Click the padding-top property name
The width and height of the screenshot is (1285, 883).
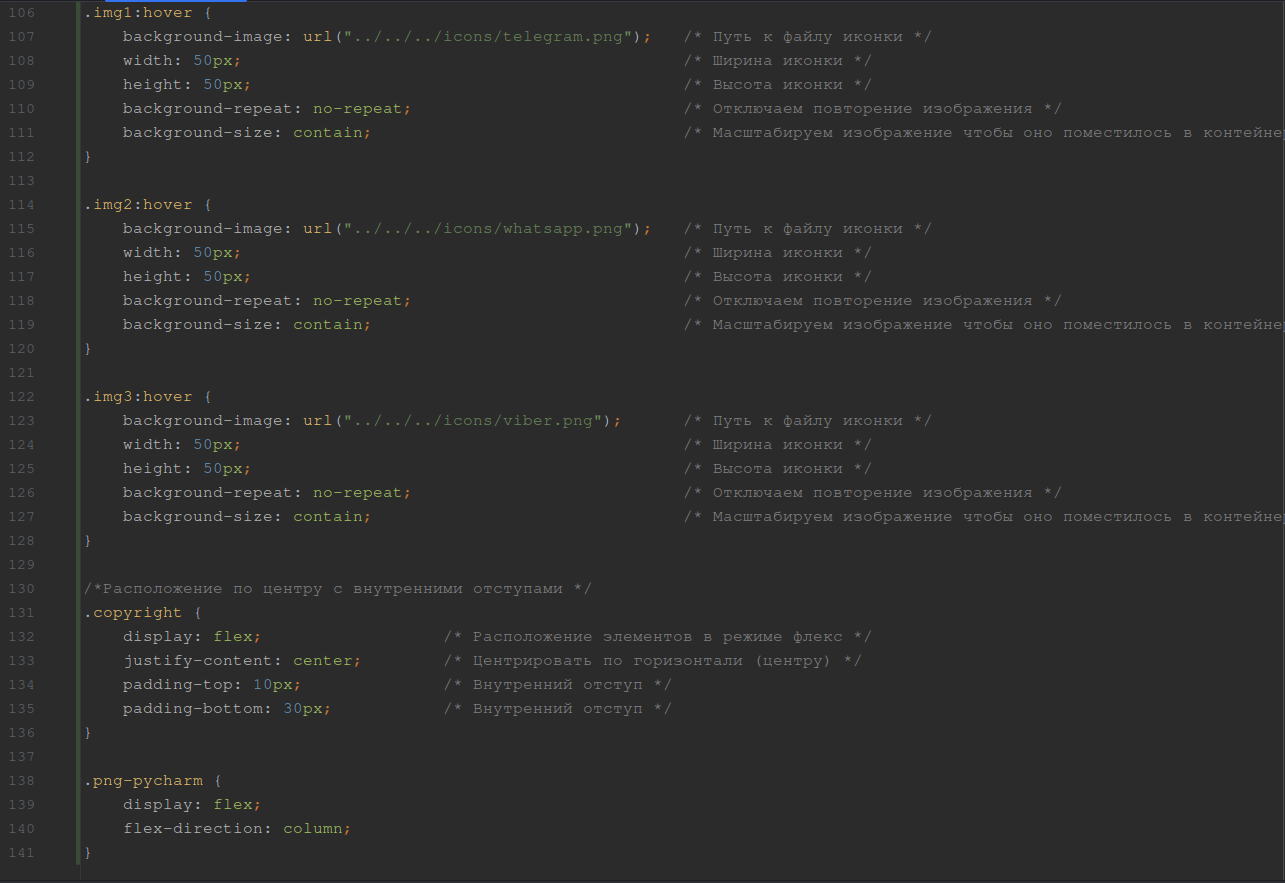177,685
